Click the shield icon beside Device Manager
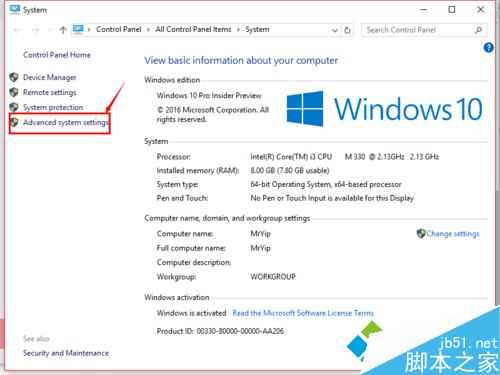Image resolution: width=500 pixels, height=375 pixels. pyautogui.click(x=14, y=77)
